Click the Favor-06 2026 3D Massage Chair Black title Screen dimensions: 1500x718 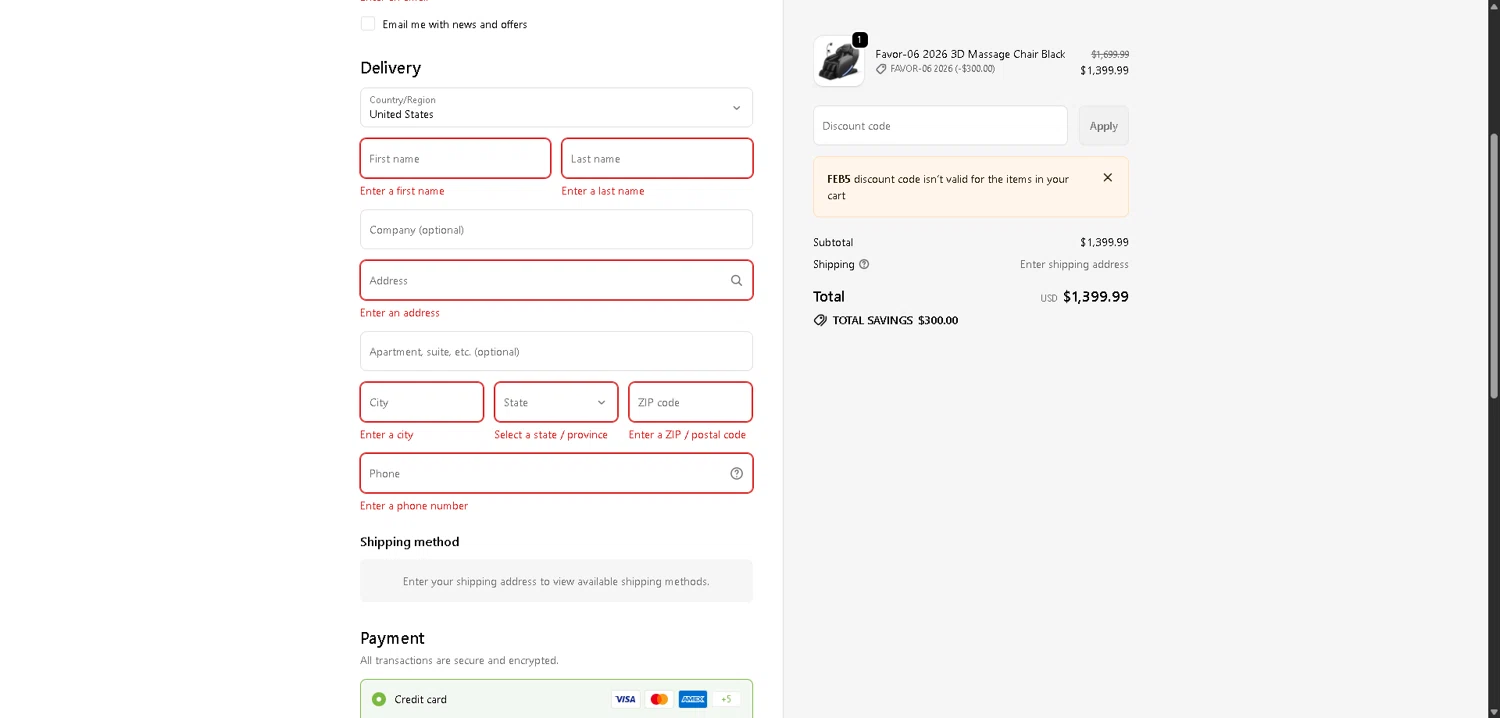point(970,54)
